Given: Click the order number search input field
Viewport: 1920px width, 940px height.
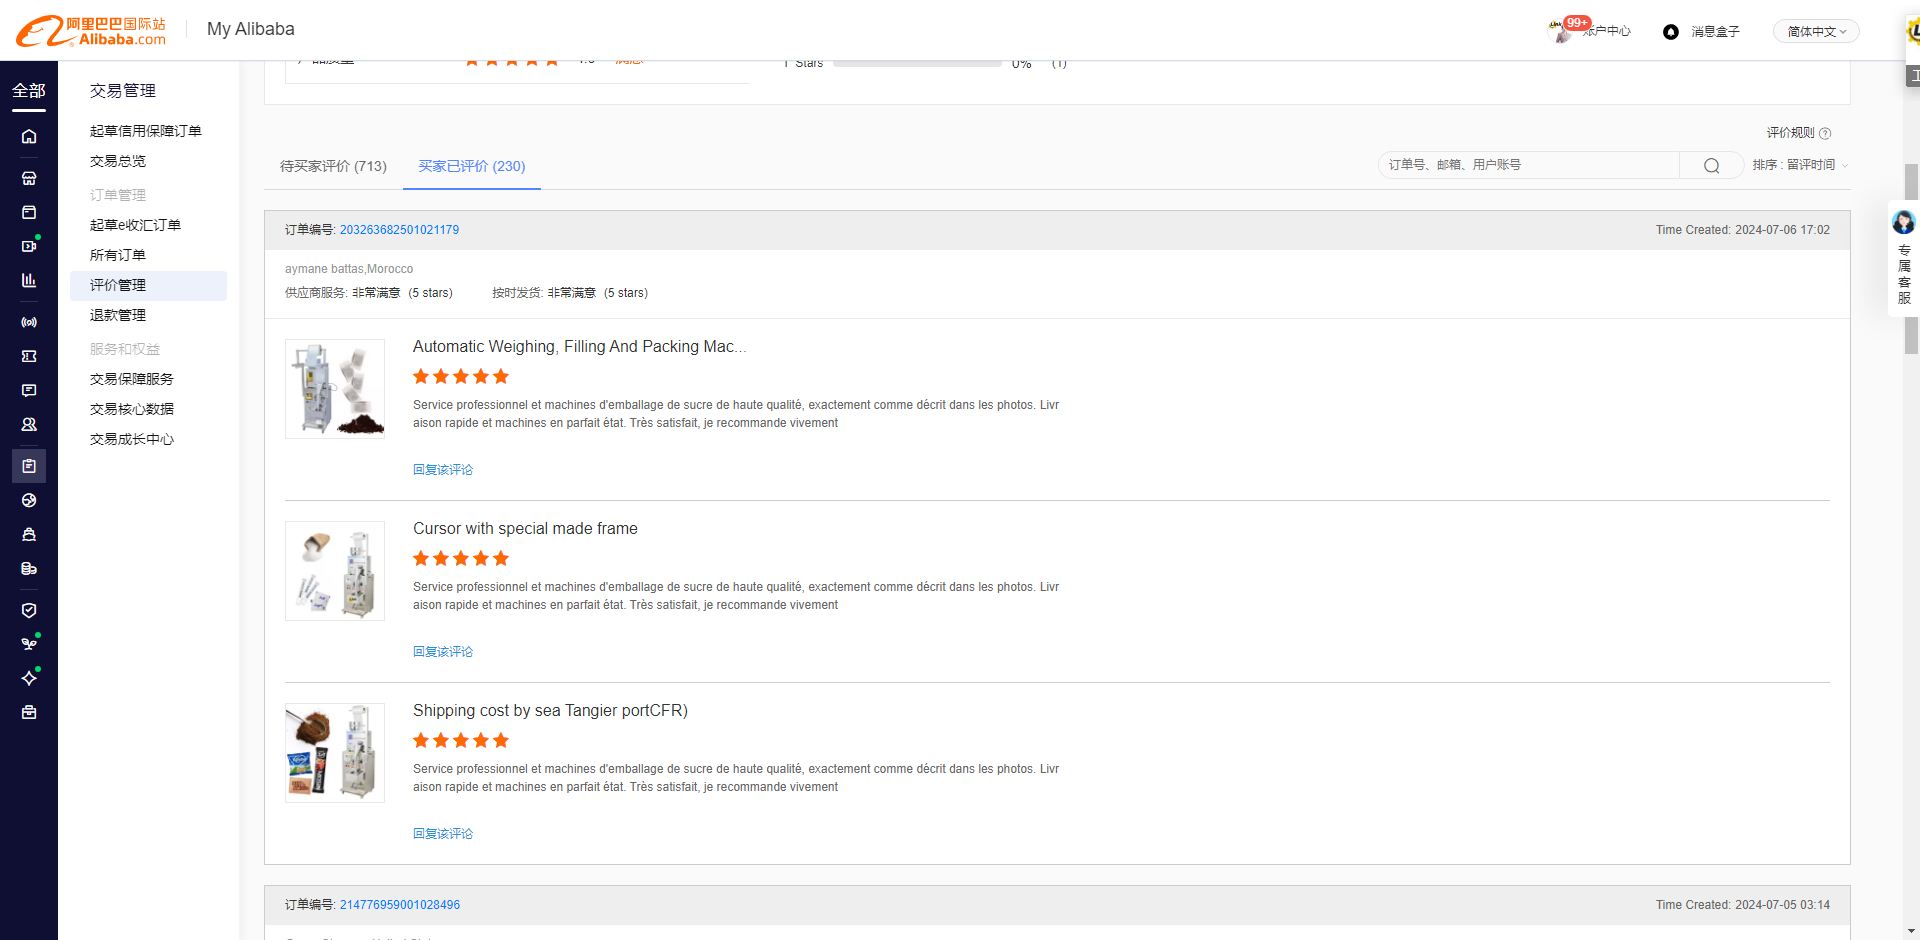Looking at the screenshot, I should tap(1528, 165).
